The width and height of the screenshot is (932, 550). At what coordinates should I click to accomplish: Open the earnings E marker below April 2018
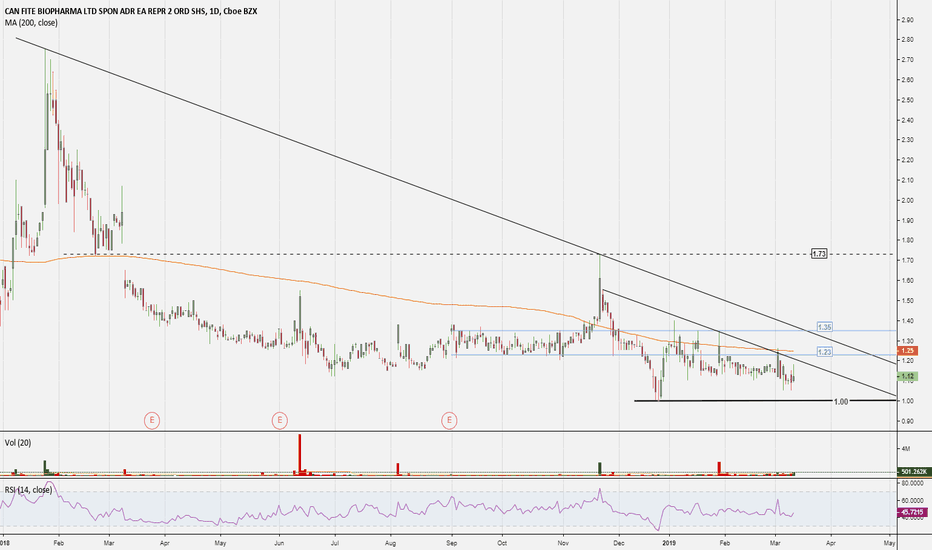[x=152, y=420]
